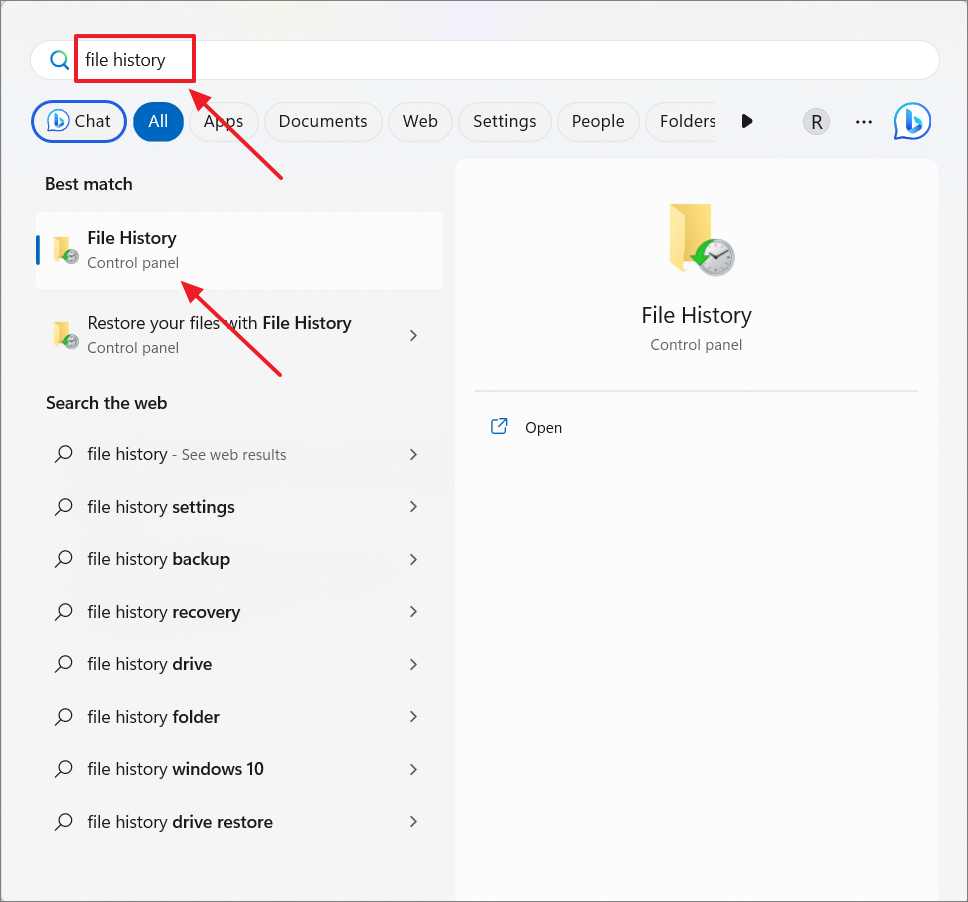Open File History from the preview pane
968x902 pixels.
(543, 427)
